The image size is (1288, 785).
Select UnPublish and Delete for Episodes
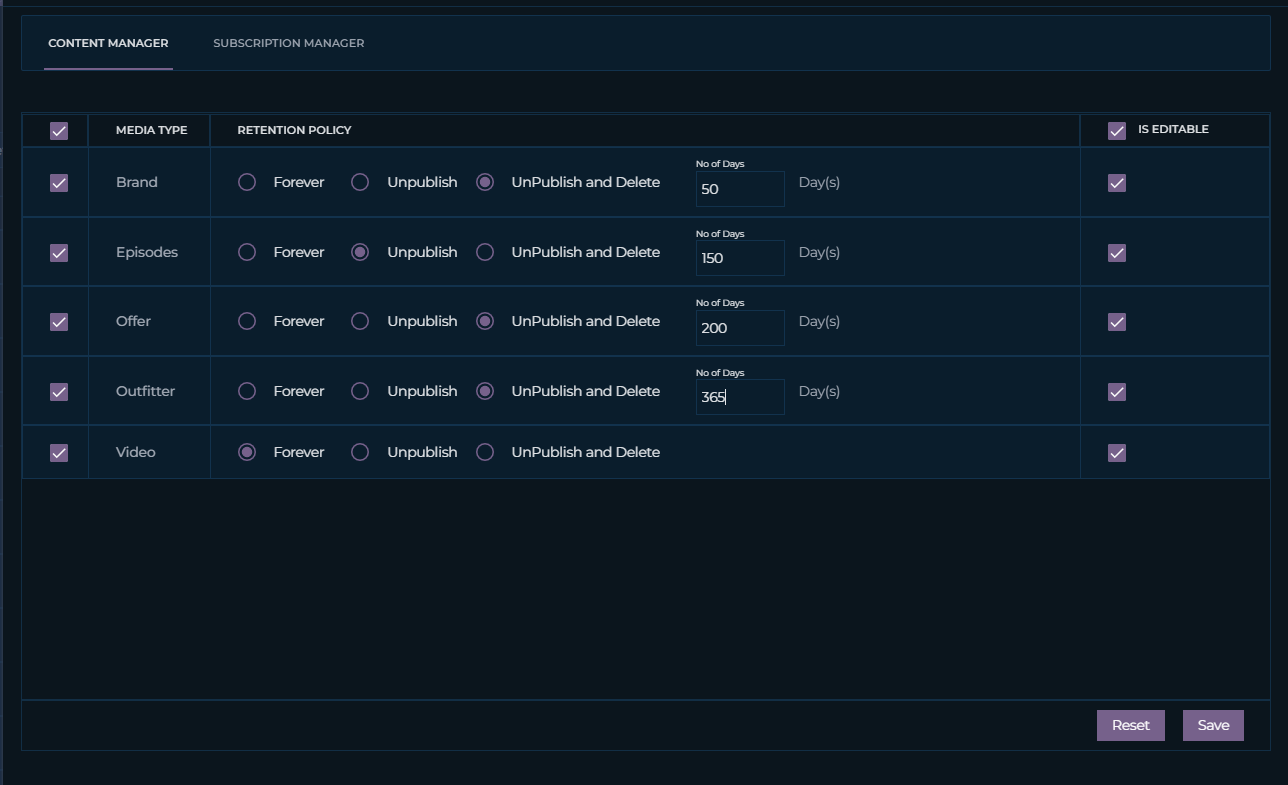(x=485, y=252)
